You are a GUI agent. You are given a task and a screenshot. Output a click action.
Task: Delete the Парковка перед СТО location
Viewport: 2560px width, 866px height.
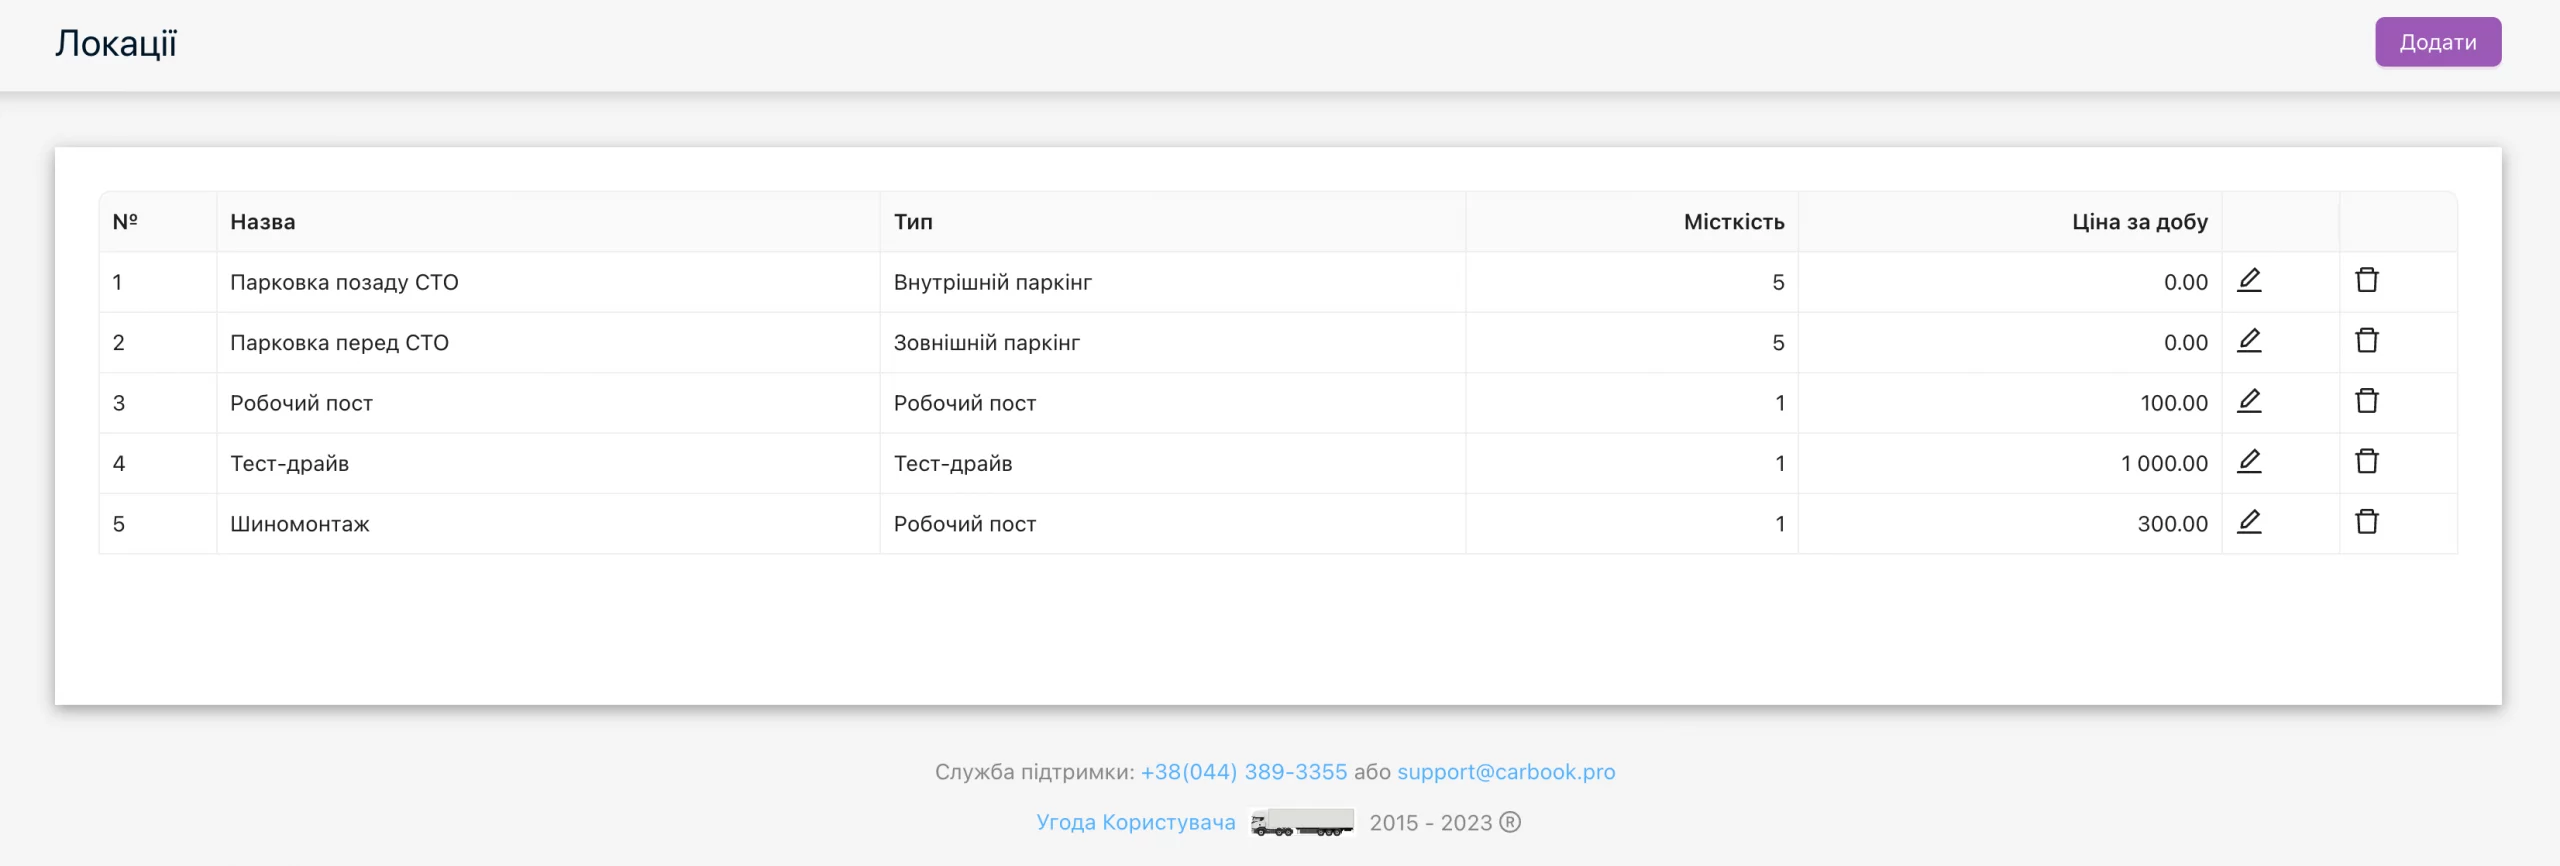(2366, 341)
